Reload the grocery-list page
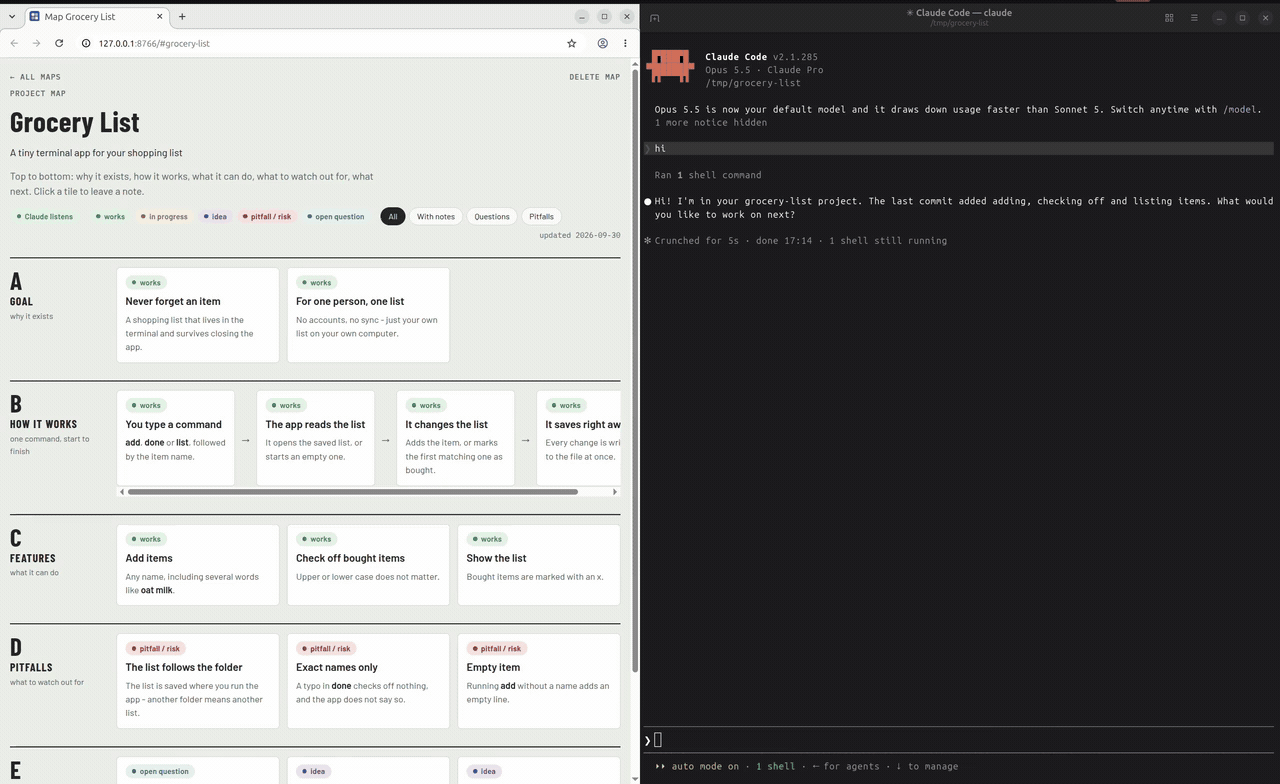This screenshot has width=1280, height=784. pyautogui.click(x=59, y=43)
